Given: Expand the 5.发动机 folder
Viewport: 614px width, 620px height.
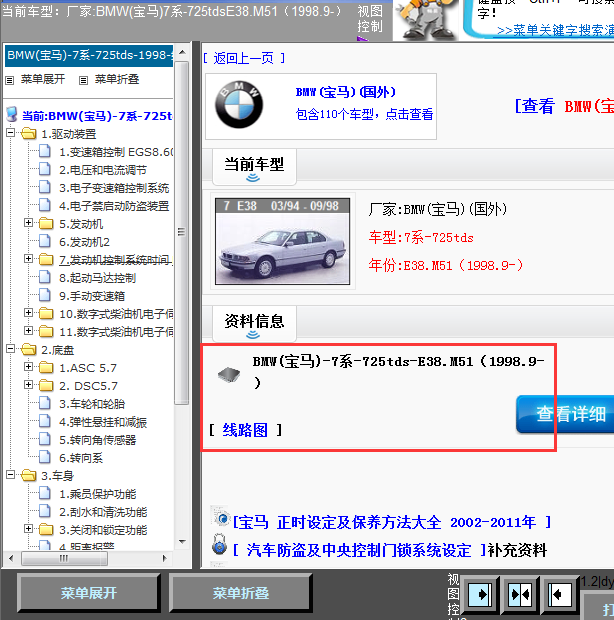Looking at the screenshot, I should [28, 223].
